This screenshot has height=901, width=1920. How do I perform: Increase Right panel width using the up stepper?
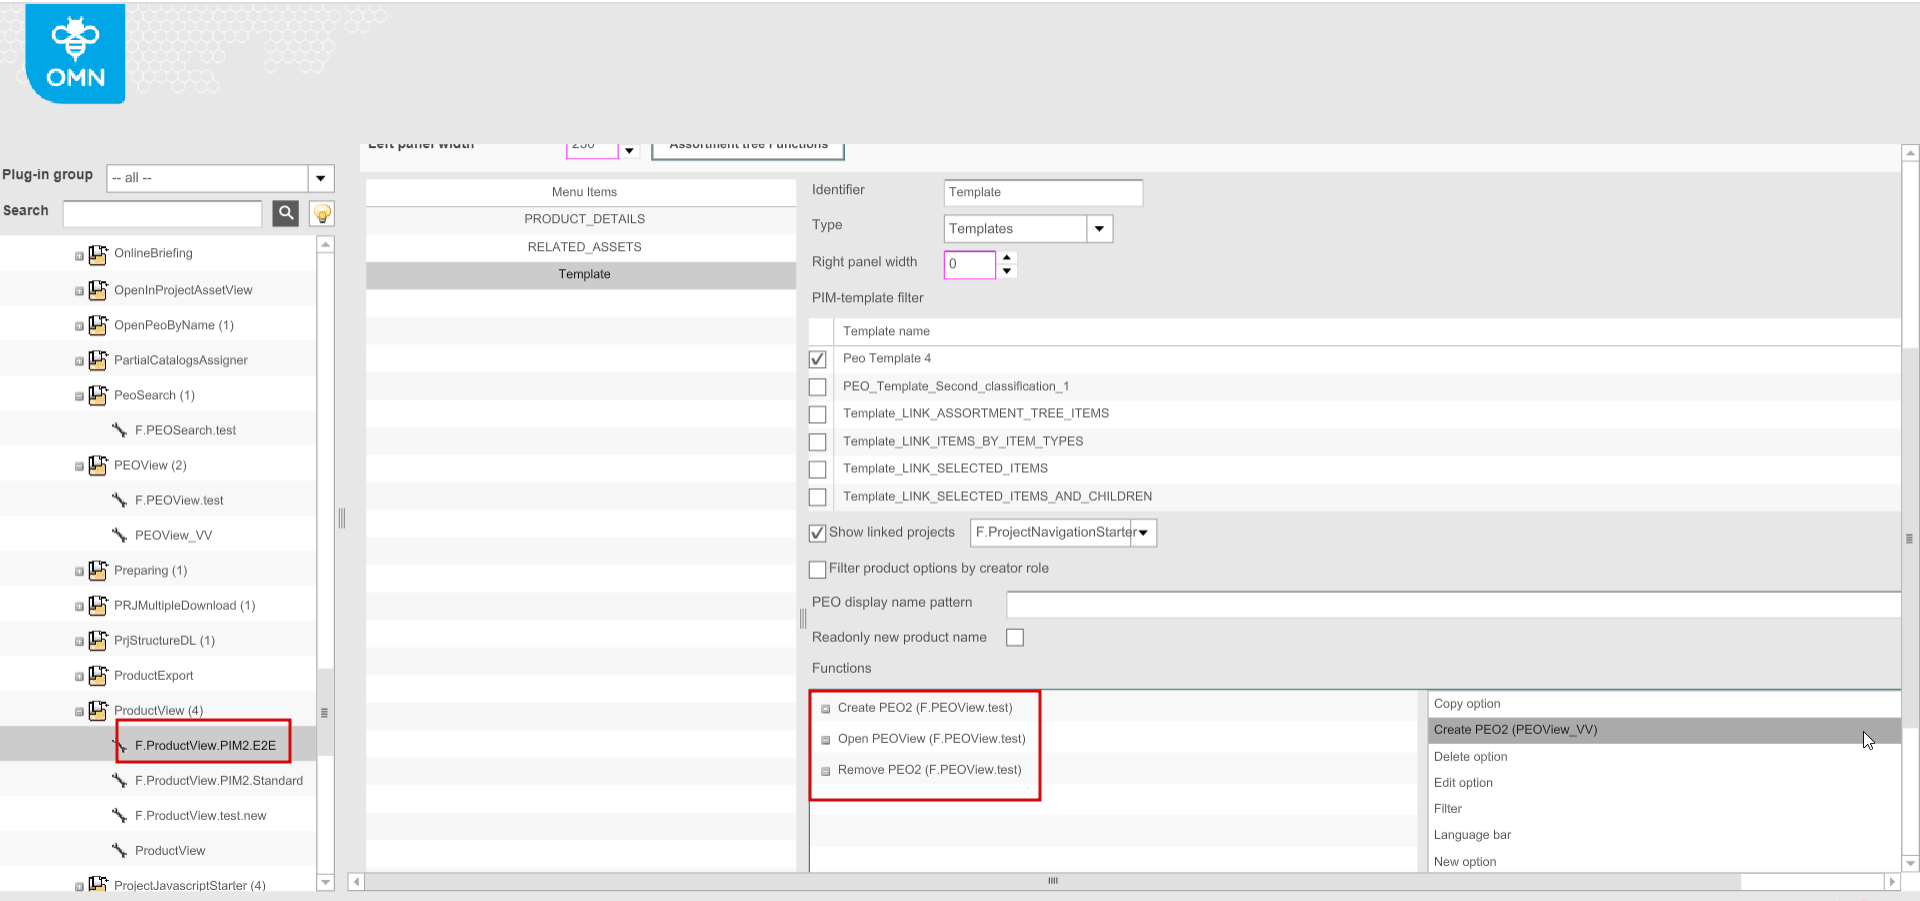click(x=1007, y=259)
